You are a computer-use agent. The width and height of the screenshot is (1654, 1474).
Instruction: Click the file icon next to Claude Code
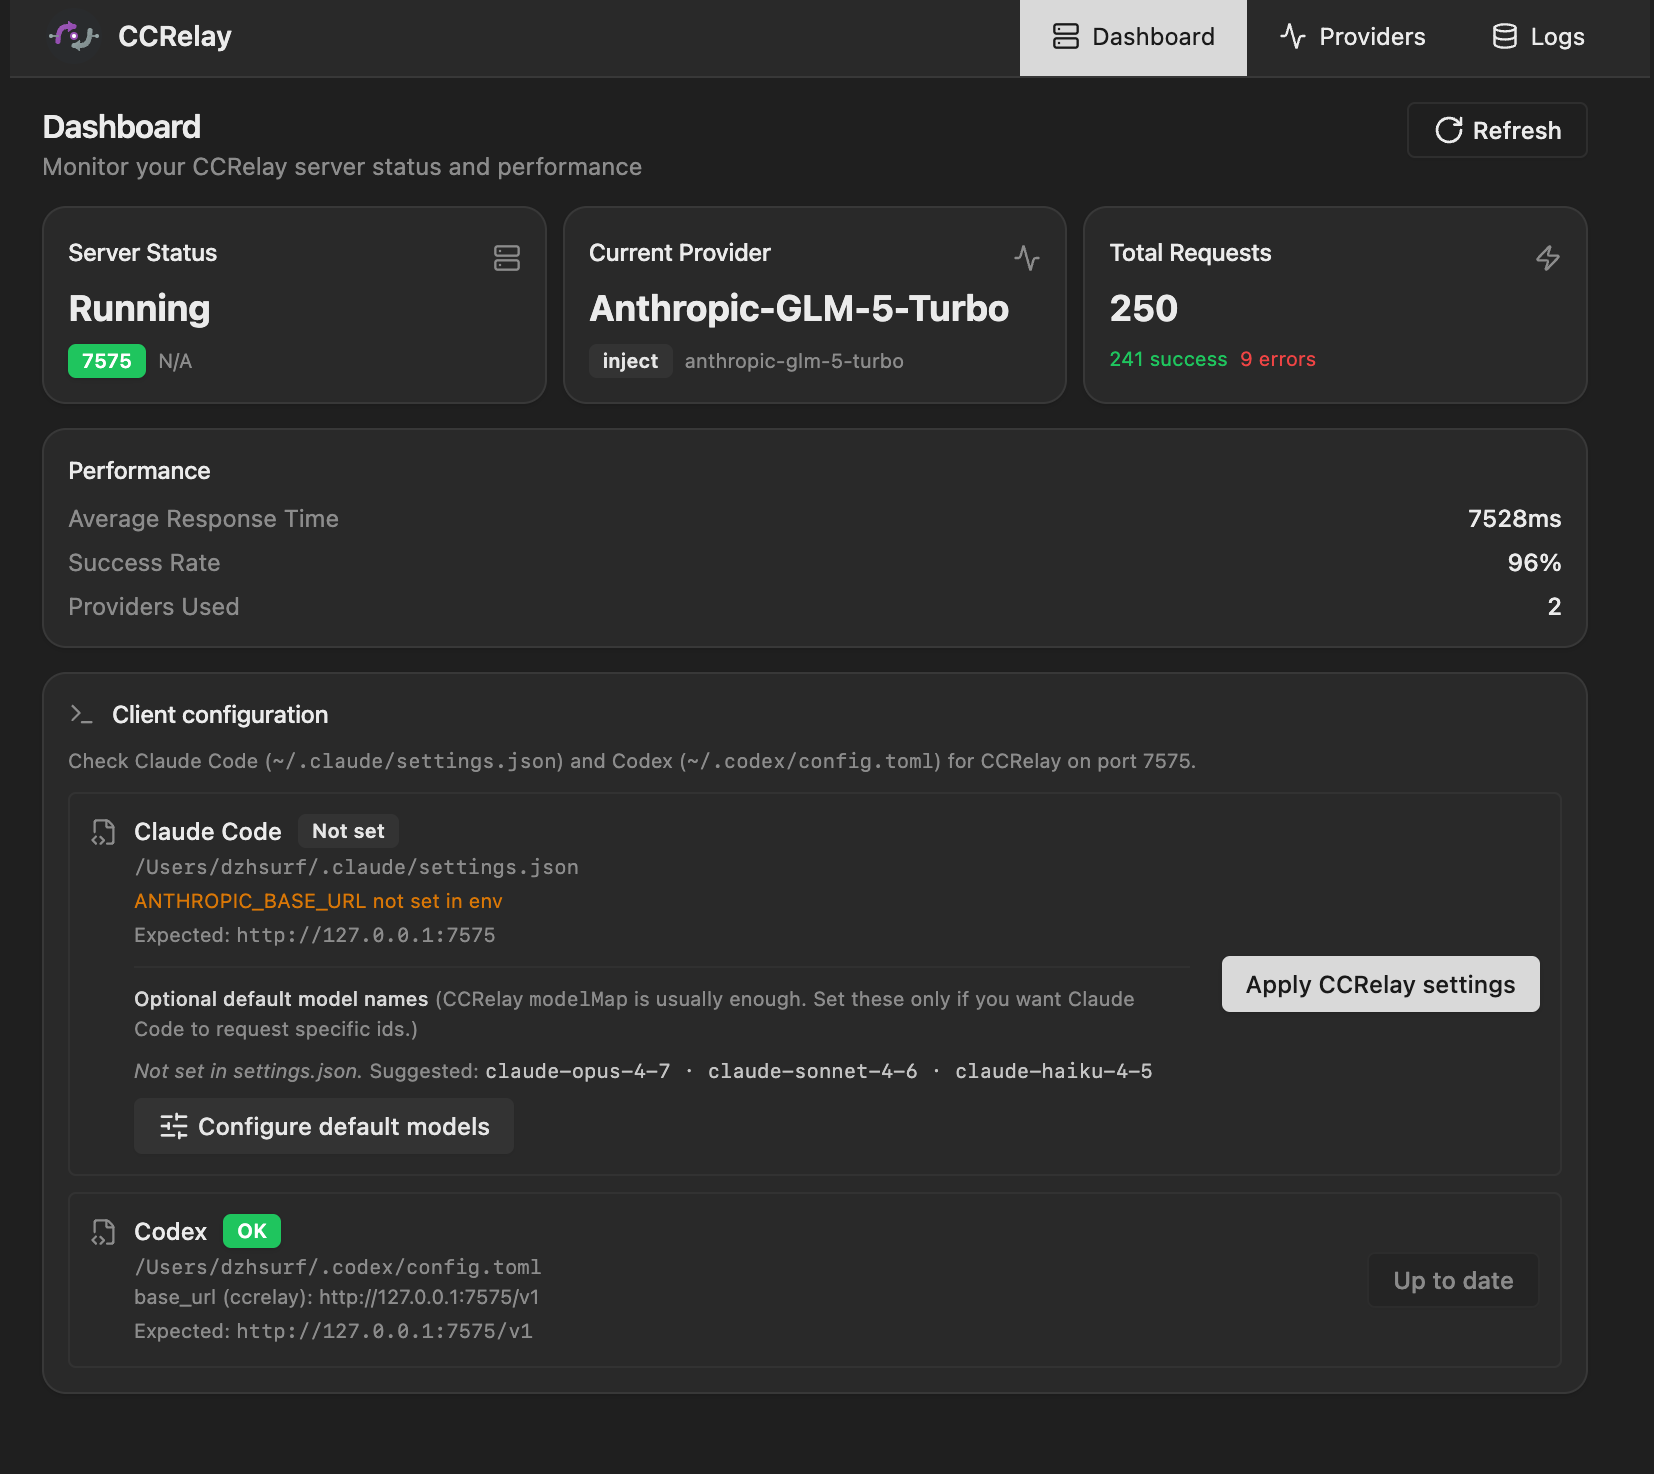click(103, 832)
